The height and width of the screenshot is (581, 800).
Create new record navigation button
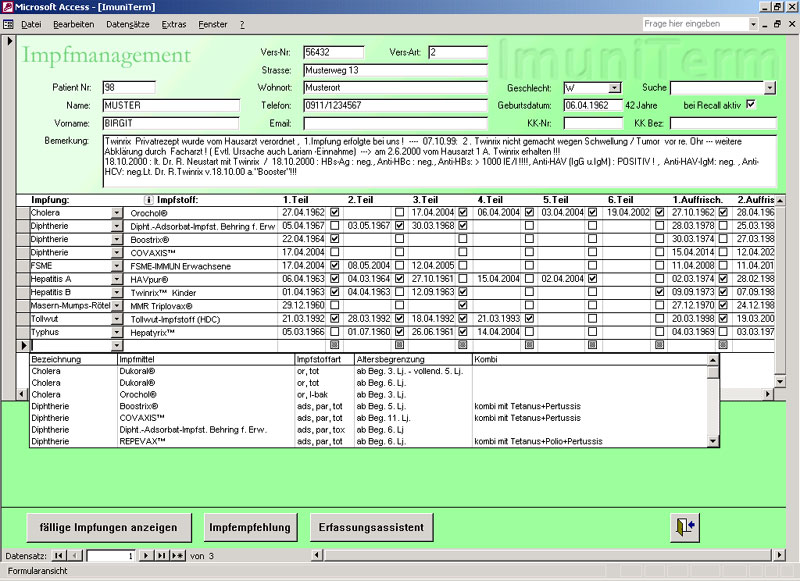(178, 555)
